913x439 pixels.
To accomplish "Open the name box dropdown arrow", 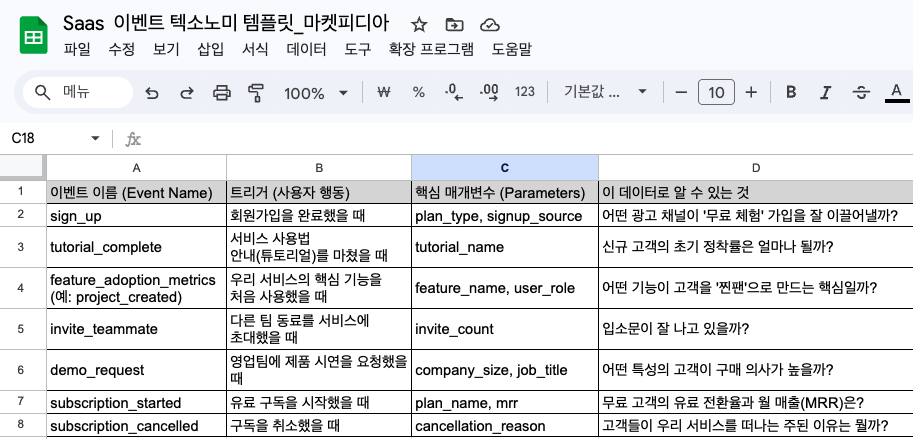I will [95, 139].
